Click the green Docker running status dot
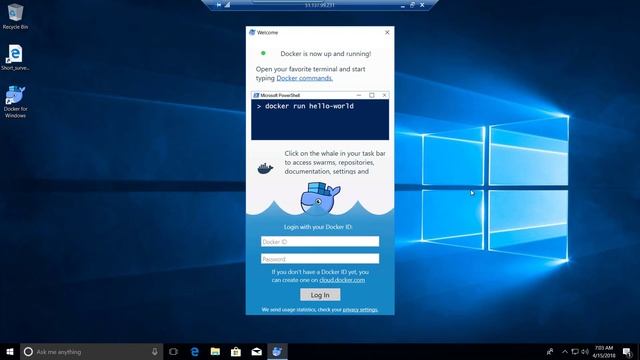 click(x=263, y=53)
